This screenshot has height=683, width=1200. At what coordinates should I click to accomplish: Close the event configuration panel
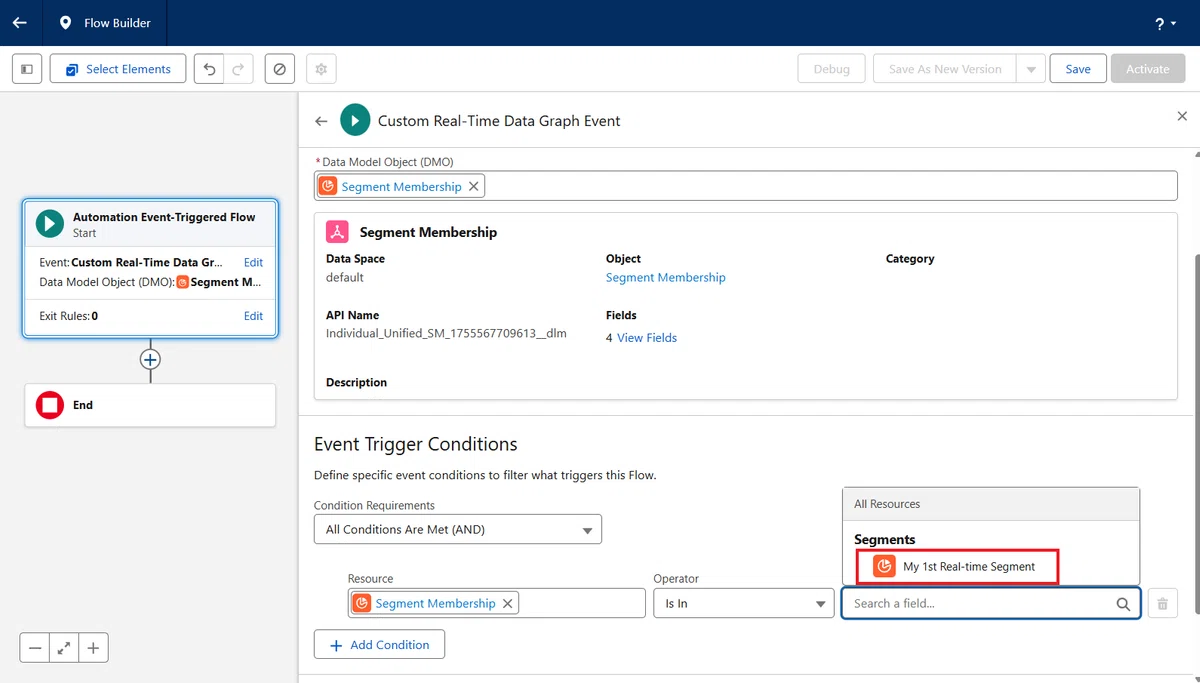(1182, 116)
